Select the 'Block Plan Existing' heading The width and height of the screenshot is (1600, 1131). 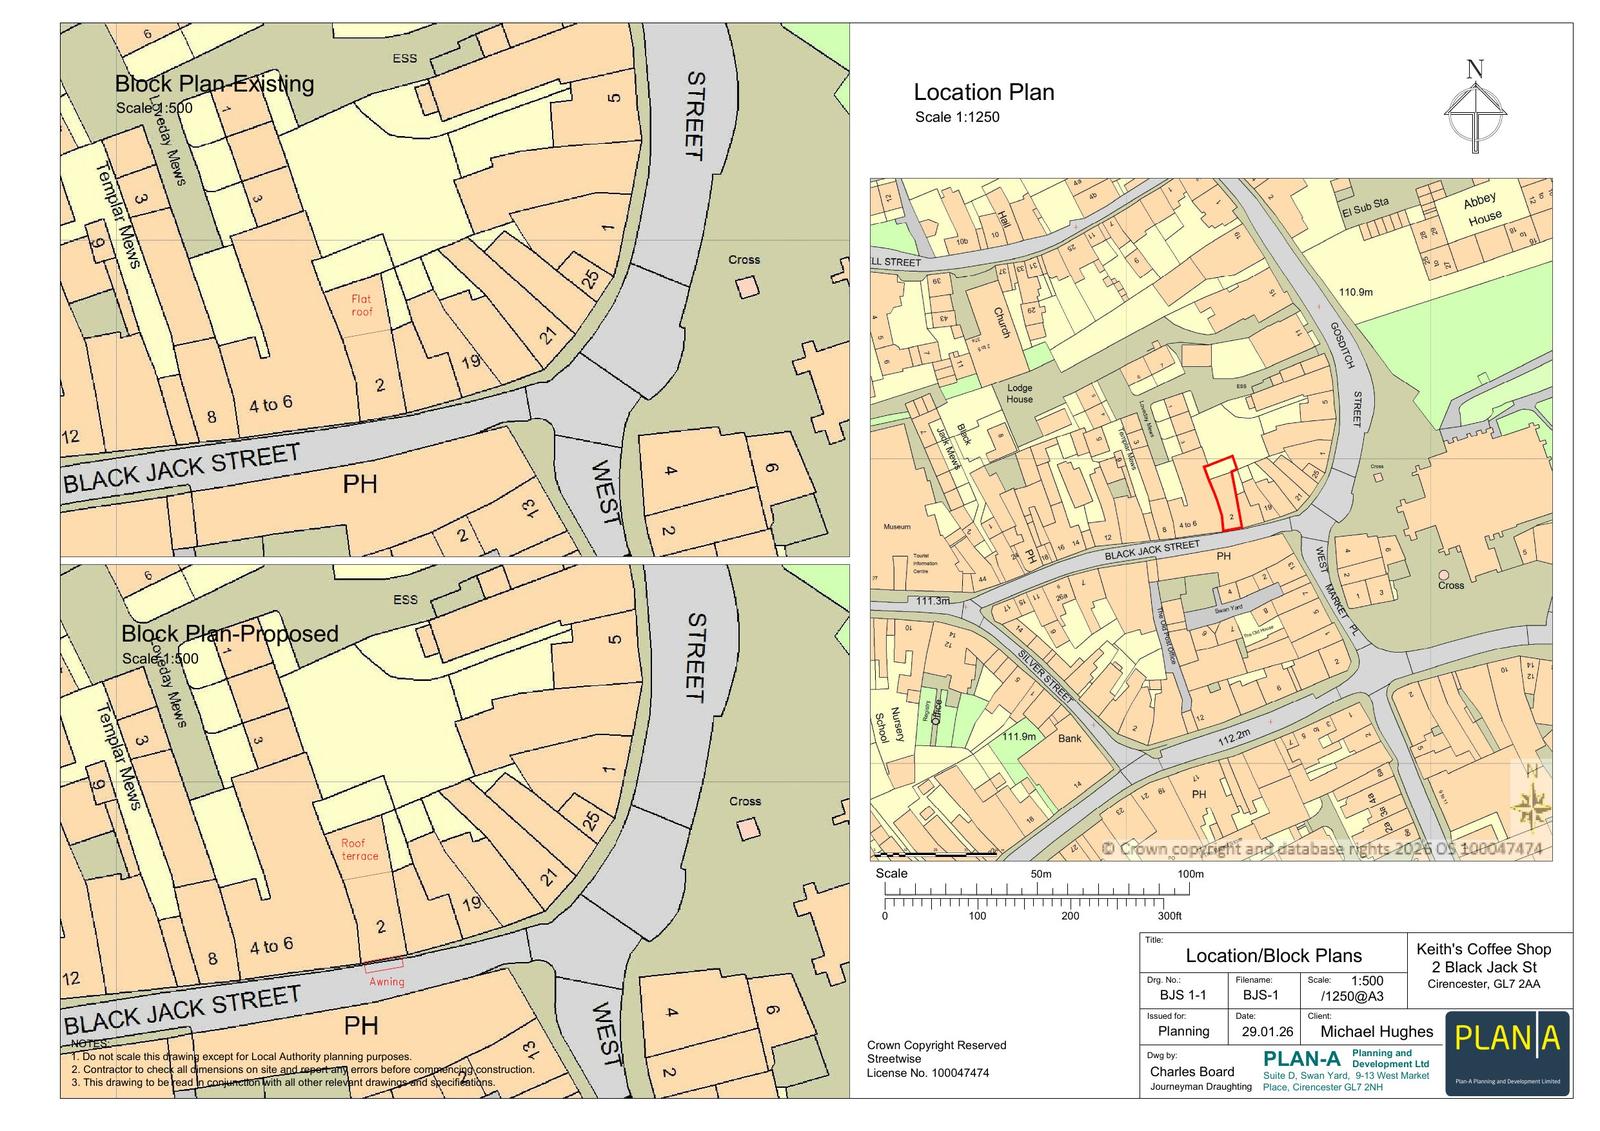pyautogui.click(x=214, y=84)
